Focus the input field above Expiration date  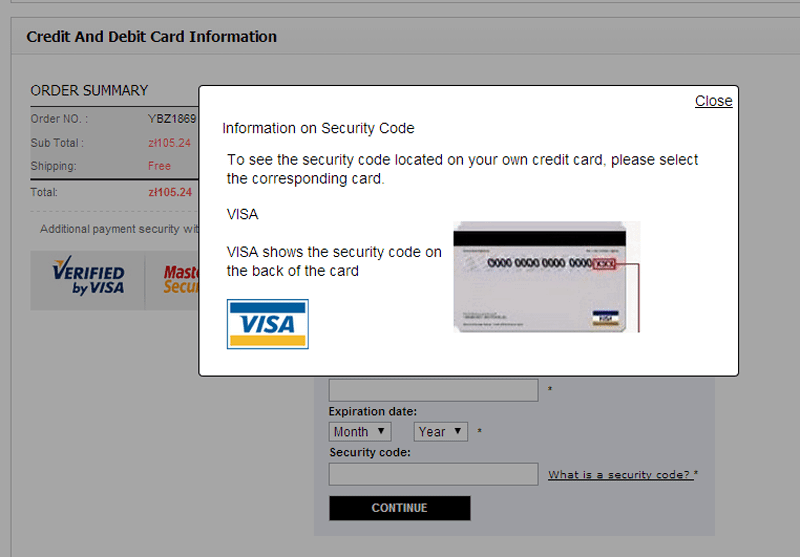(433, 390)
